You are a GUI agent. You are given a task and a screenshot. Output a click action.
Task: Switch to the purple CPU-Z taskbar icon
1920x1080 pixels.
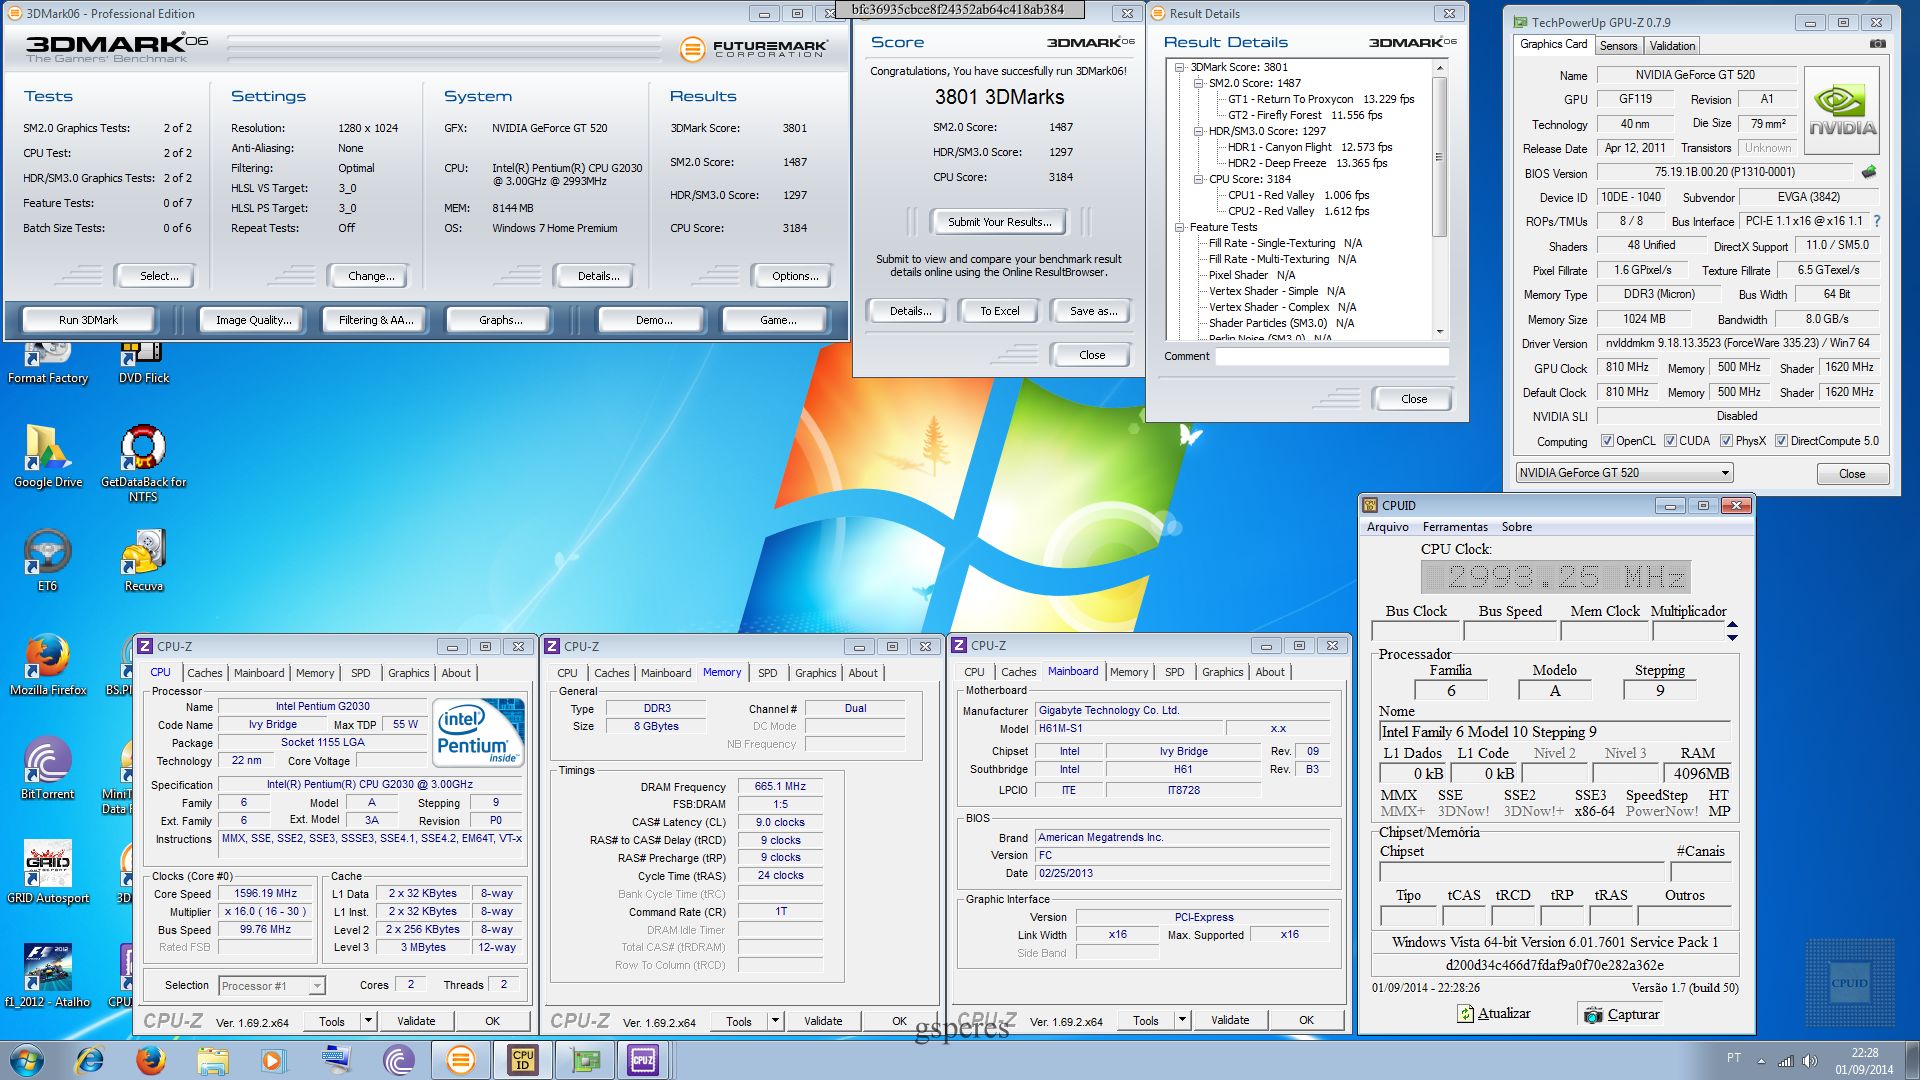pyautogui.click(x=643, y=1060)
